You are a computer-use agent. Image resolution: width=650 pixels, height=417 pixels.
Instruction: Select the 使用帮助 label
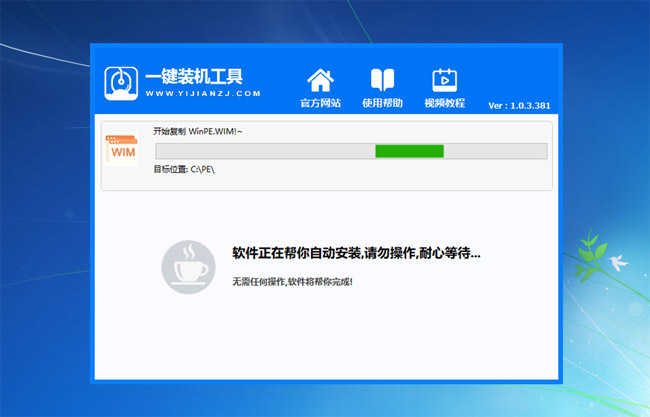pyautogui.click(x=382, y=103)
